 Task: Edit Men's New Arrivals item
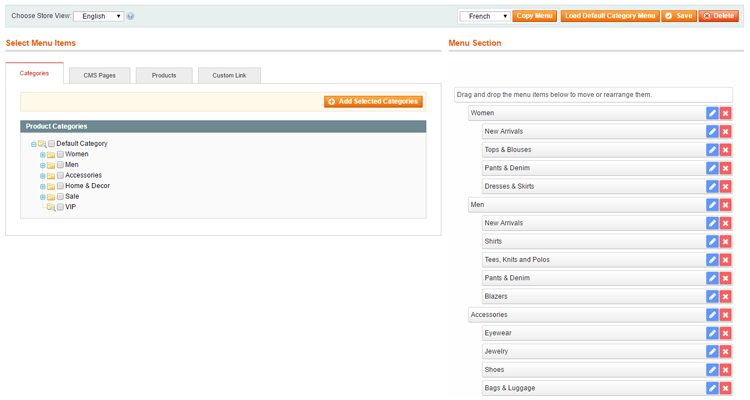pos(712,223)
